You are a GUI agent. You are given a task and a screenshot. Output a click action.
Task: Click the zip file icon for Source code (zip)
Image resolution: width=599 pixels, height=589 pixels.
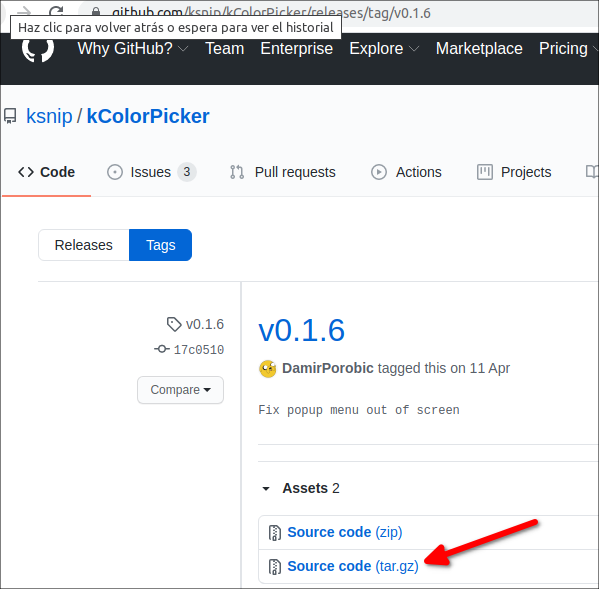tap(274, 533)
